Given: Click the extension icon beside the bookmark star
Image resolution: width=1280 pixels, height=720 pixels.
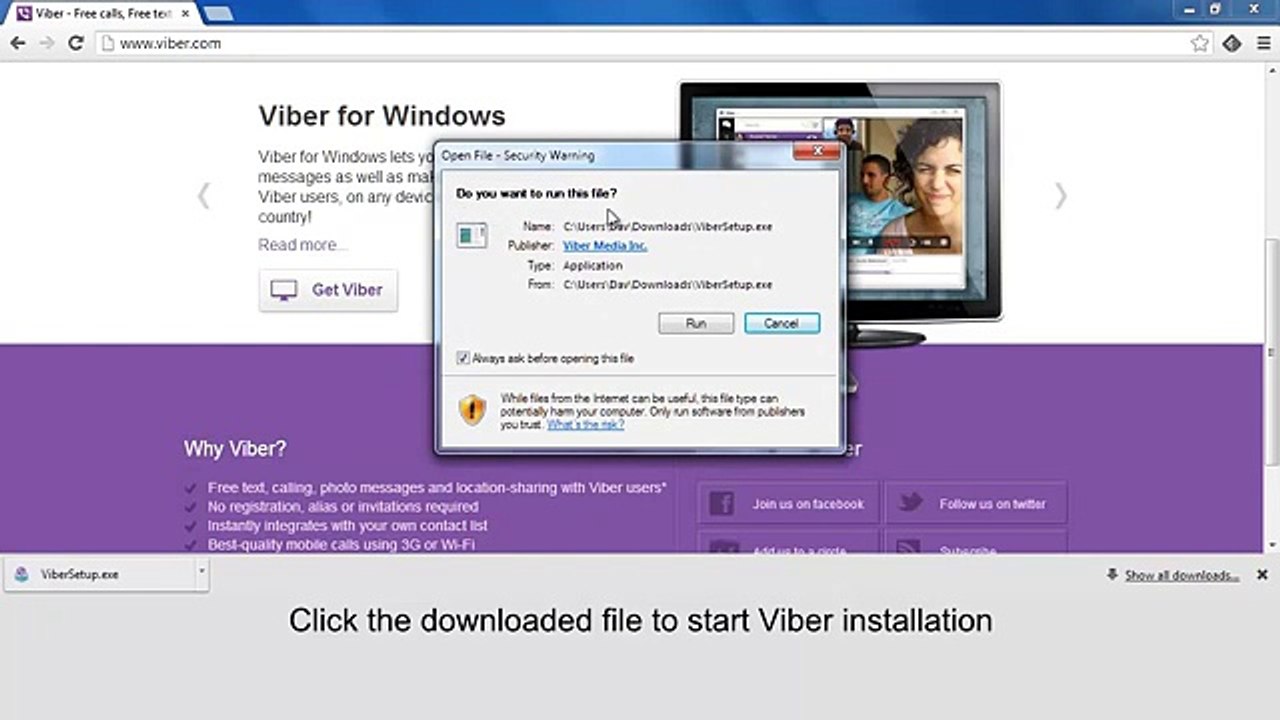Looking at the screenshot, I should [1232, 43].
